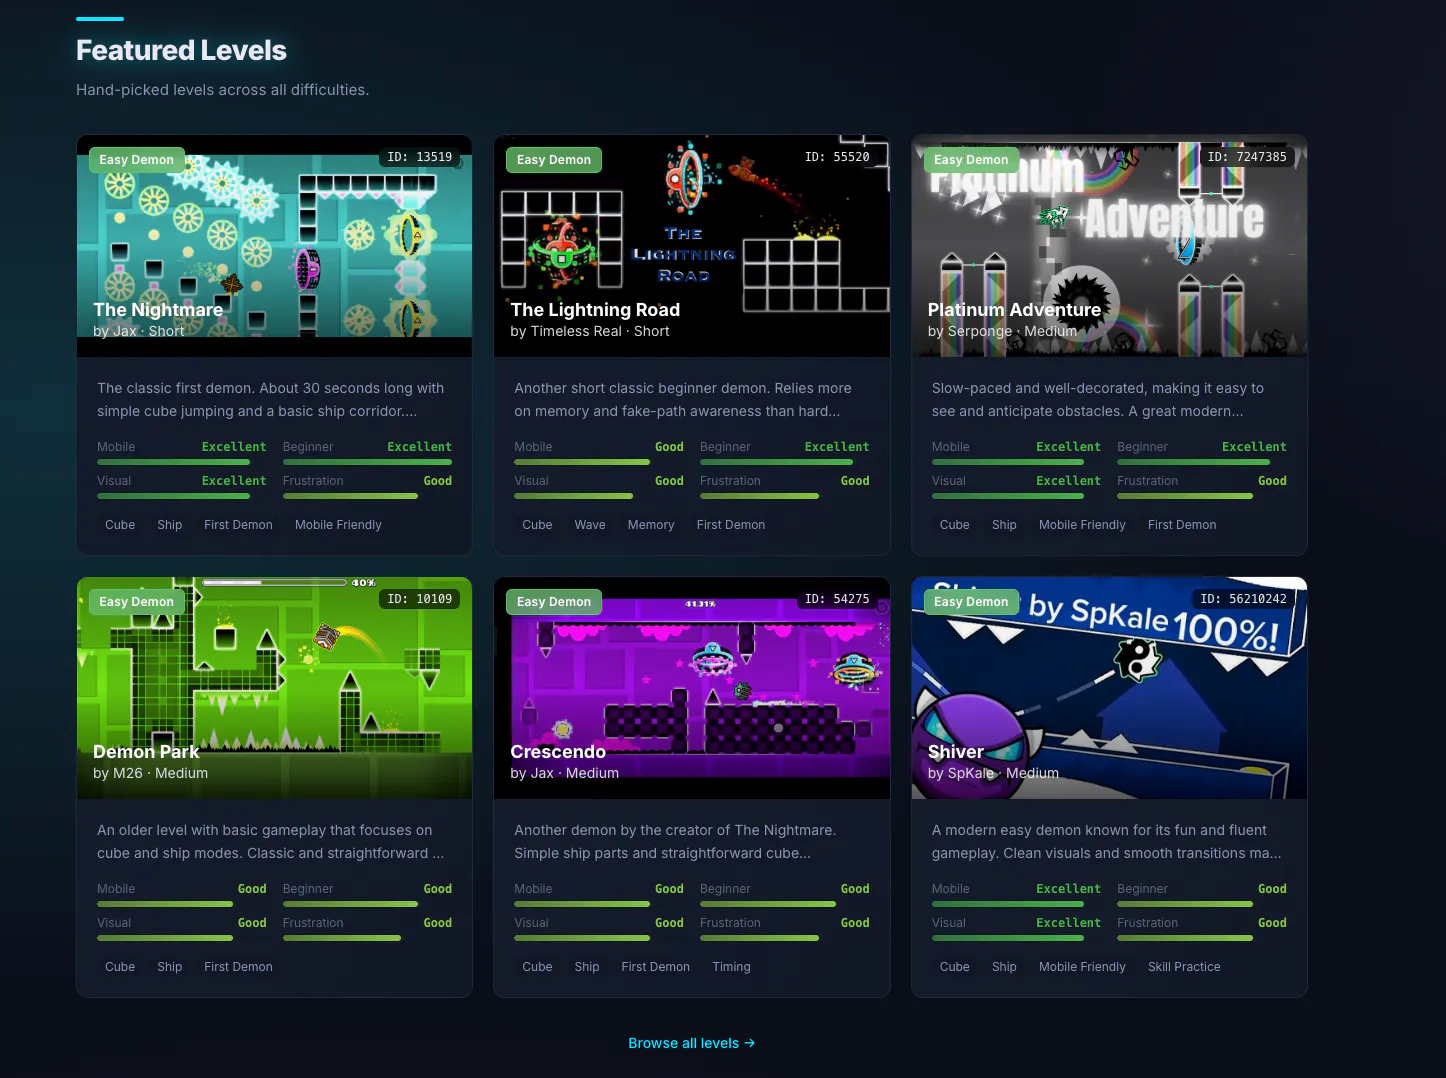Pick the First Demon tag on Demon Park
Image resolution: width=1446 pixels, height=1078 pixels.
tap(238, 967)
